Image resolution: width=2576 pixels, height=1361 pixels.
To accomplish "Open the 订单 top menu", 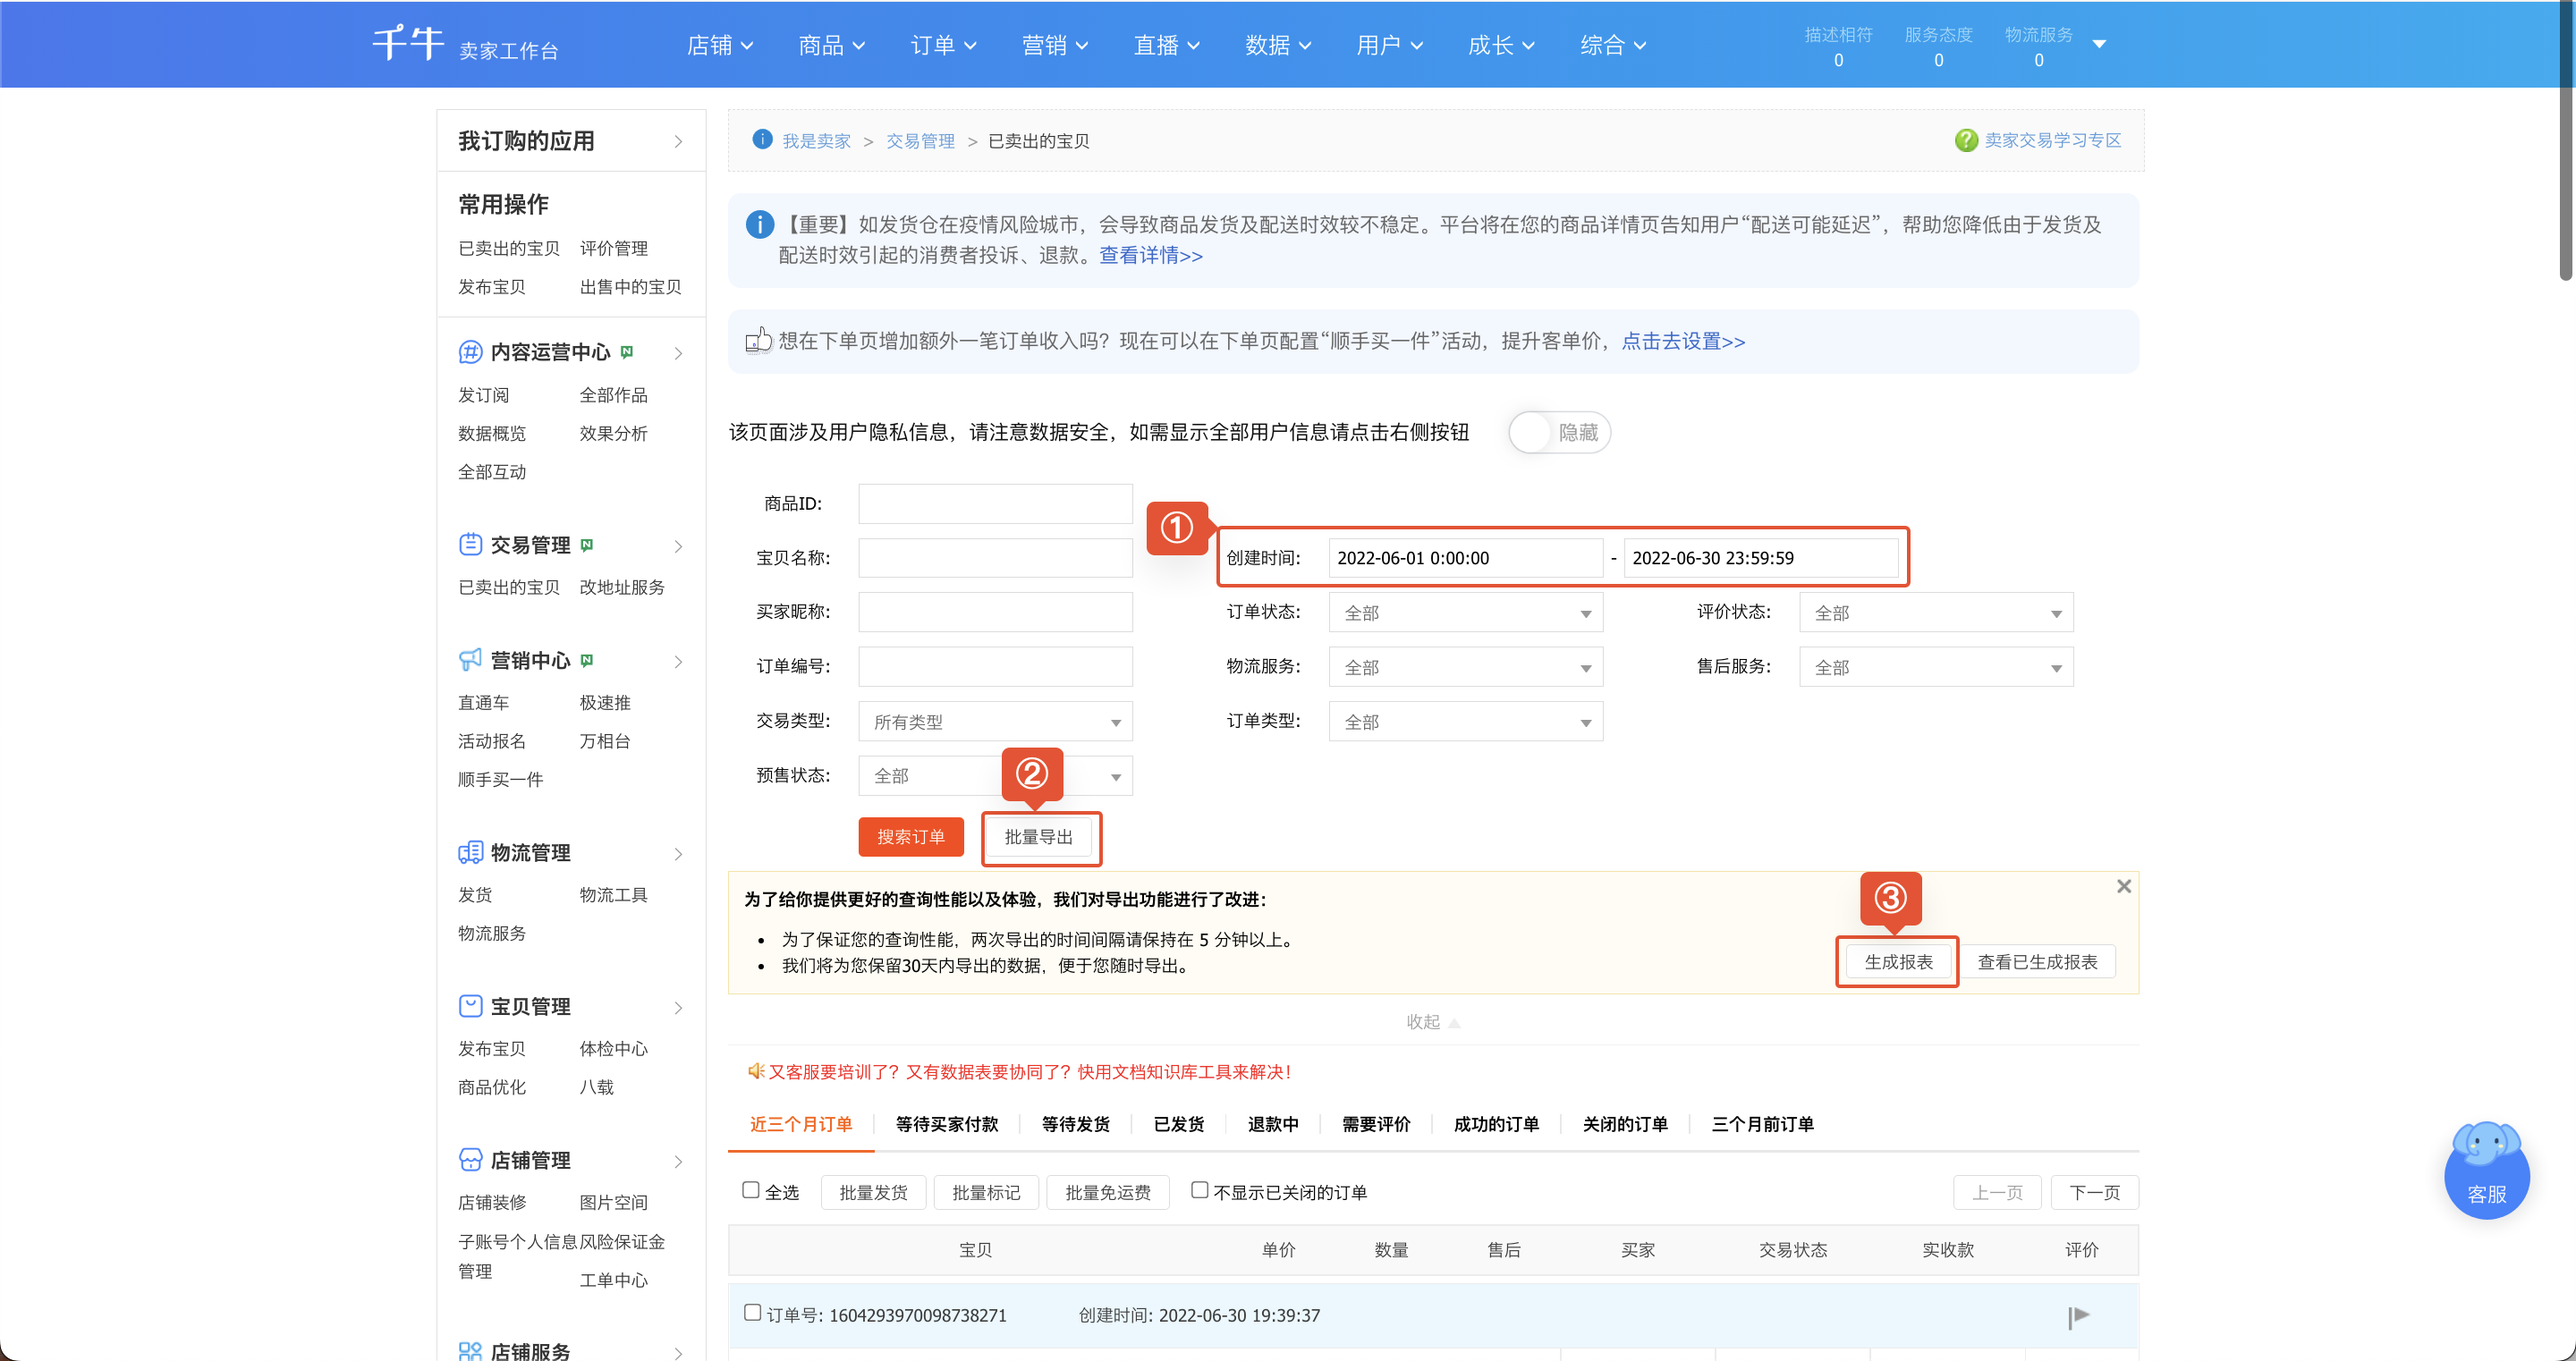I will coord(943,45).
